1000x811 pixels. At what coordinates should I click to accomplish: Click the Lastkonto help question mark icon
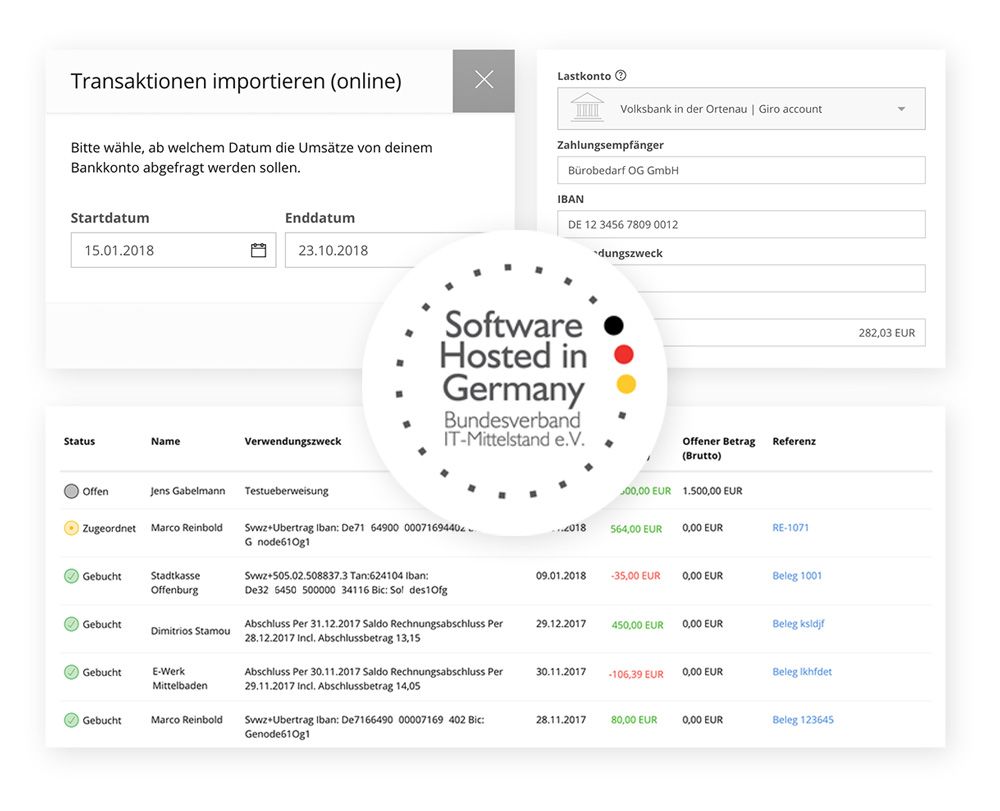[621, 75]
